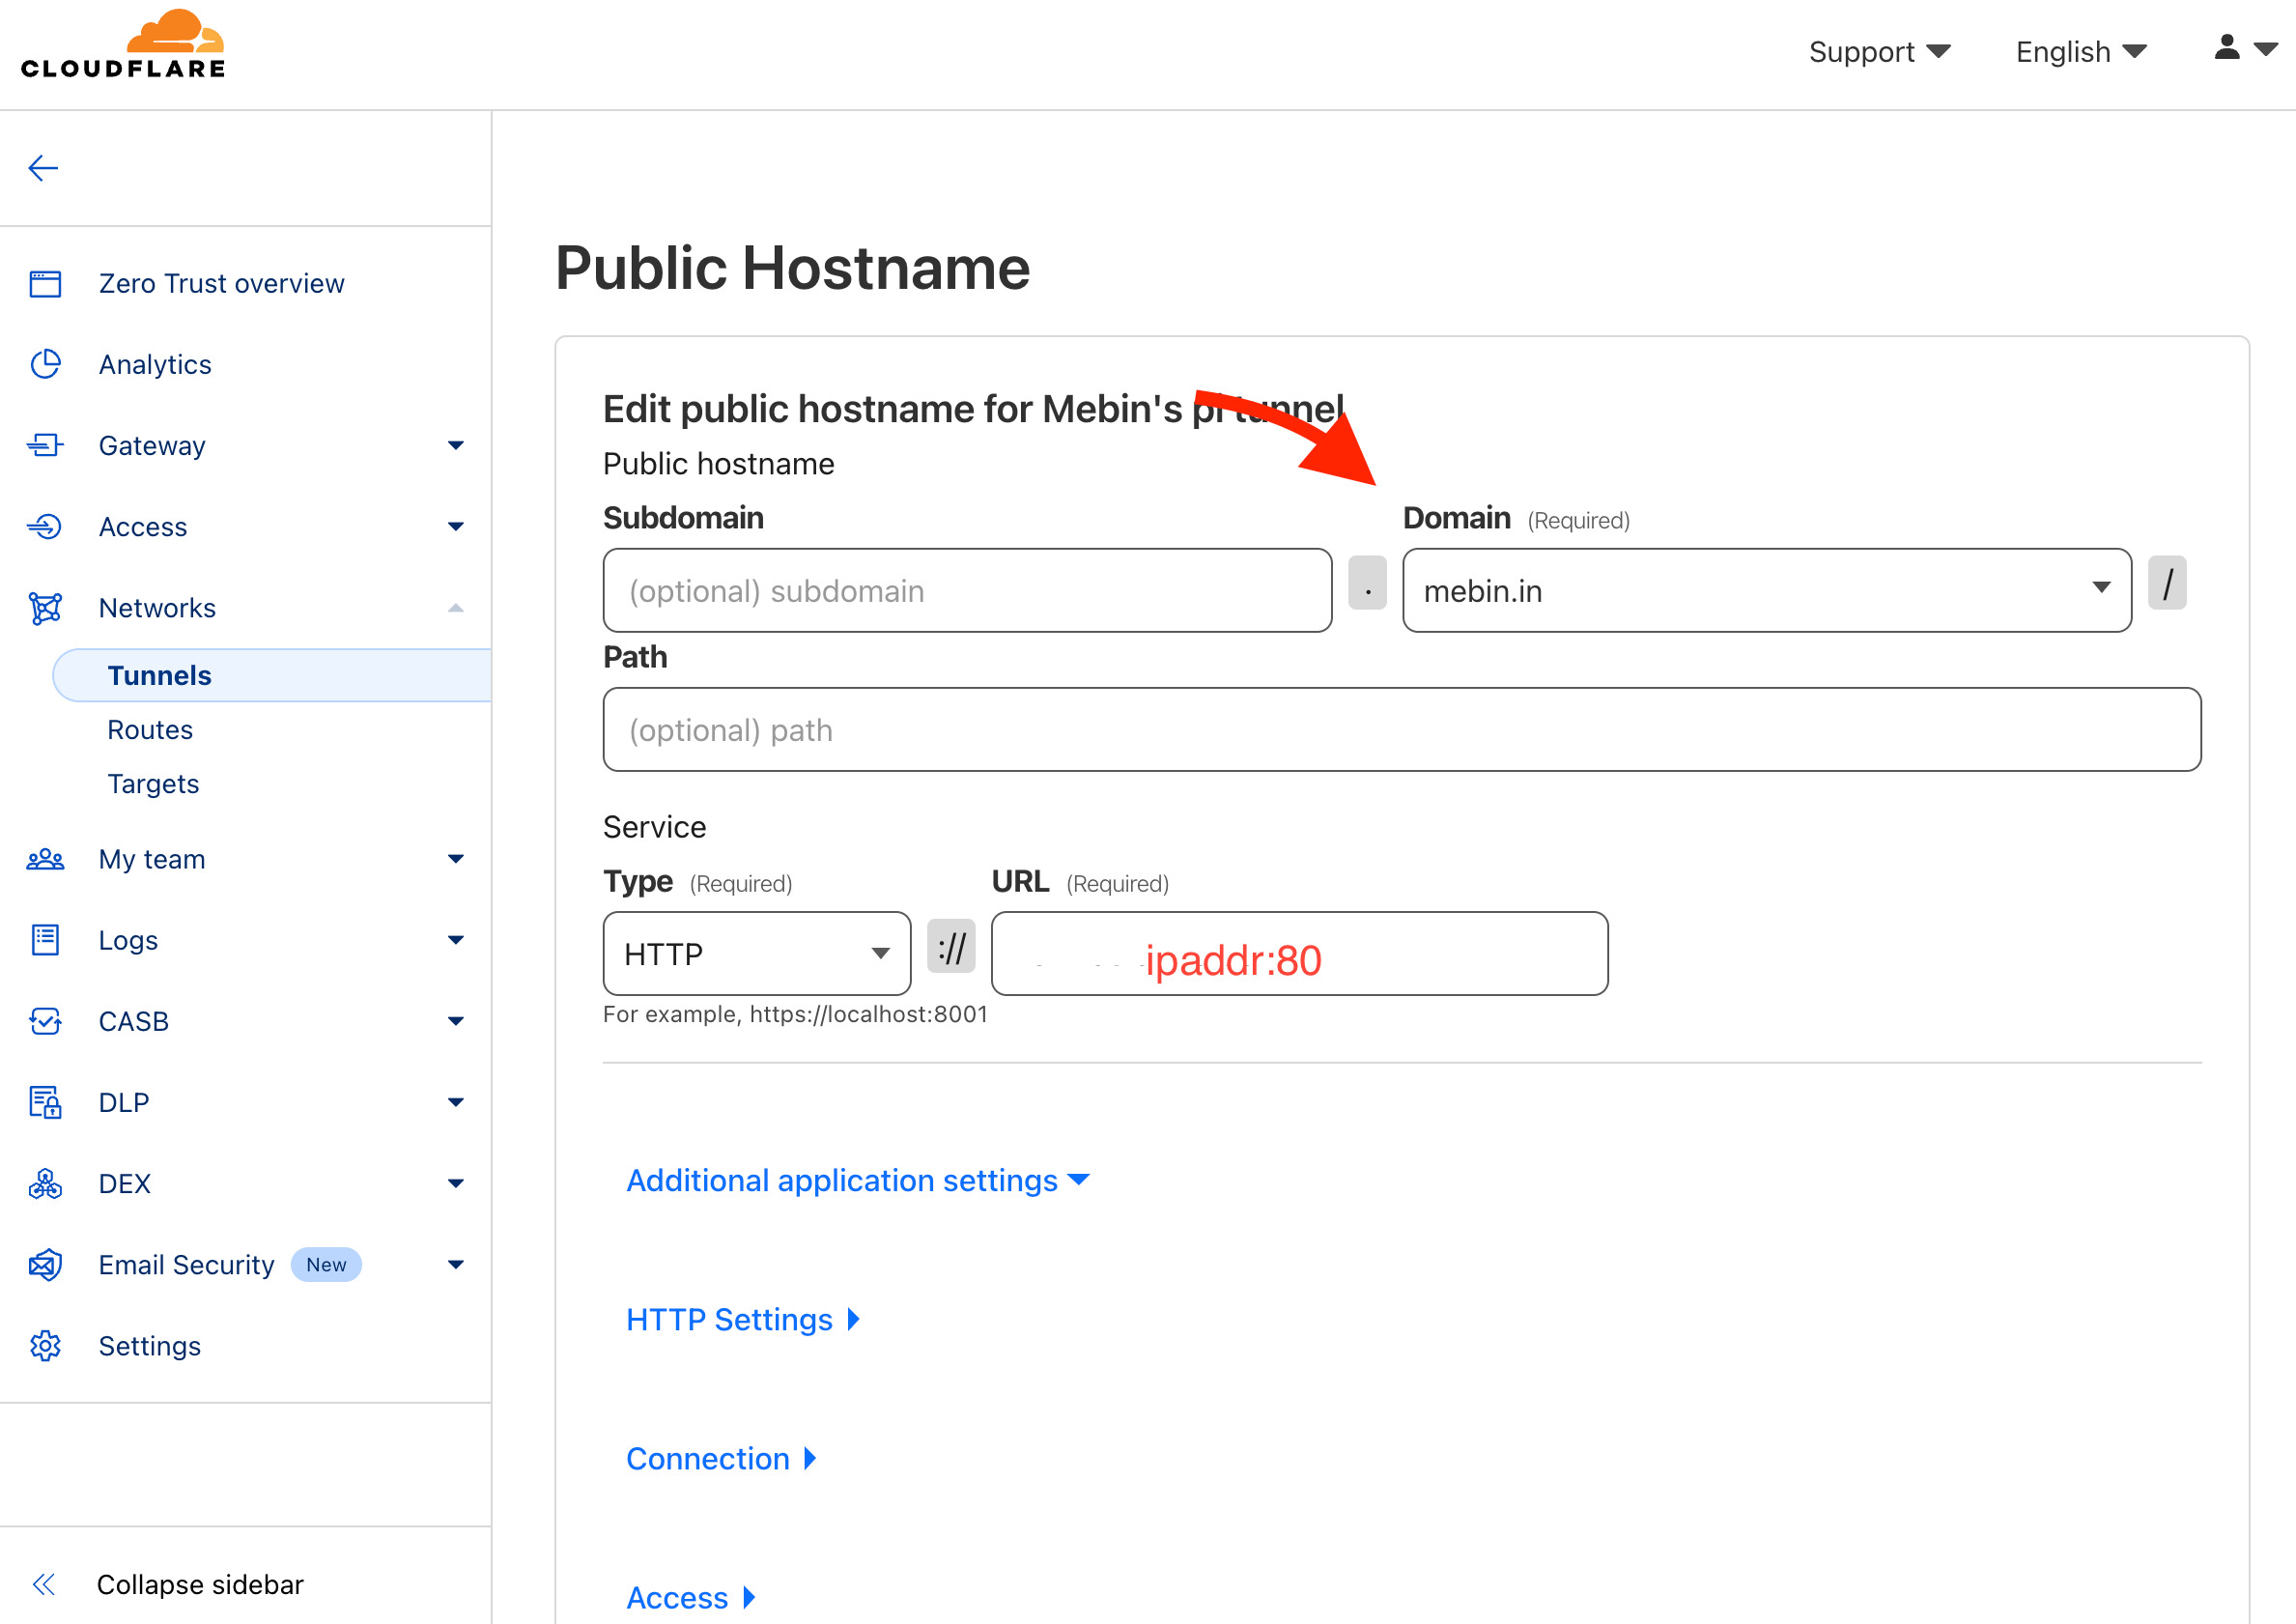
Task: Click the Gateway icon in sidebar
Action: coord(45,446)
